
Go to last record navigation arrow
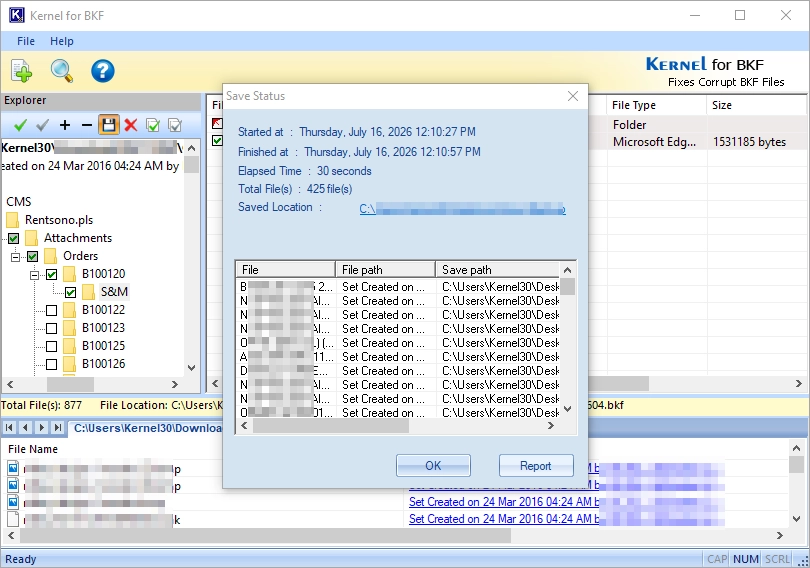(58, 428)
